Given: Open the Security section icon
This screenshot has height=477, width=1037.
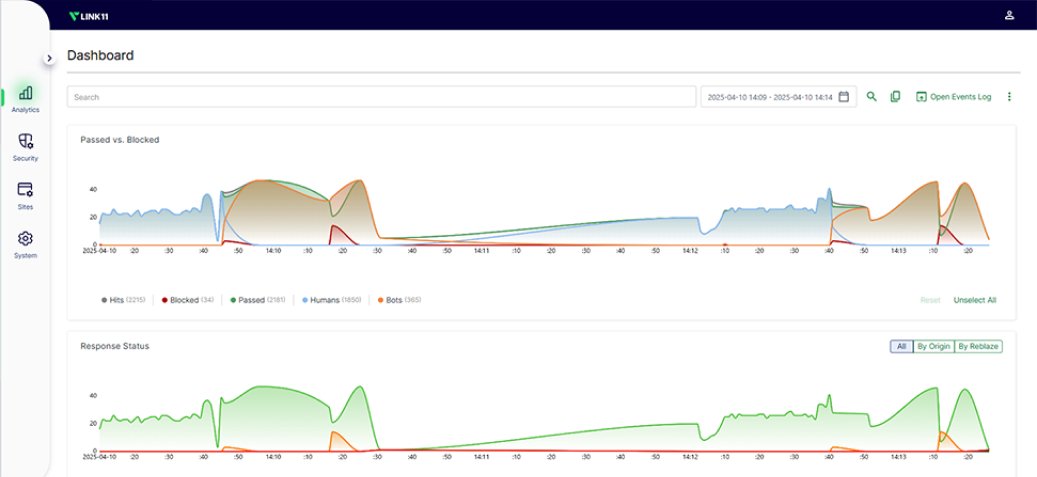Looking at the screenshot, I should [x=25, y=142].
